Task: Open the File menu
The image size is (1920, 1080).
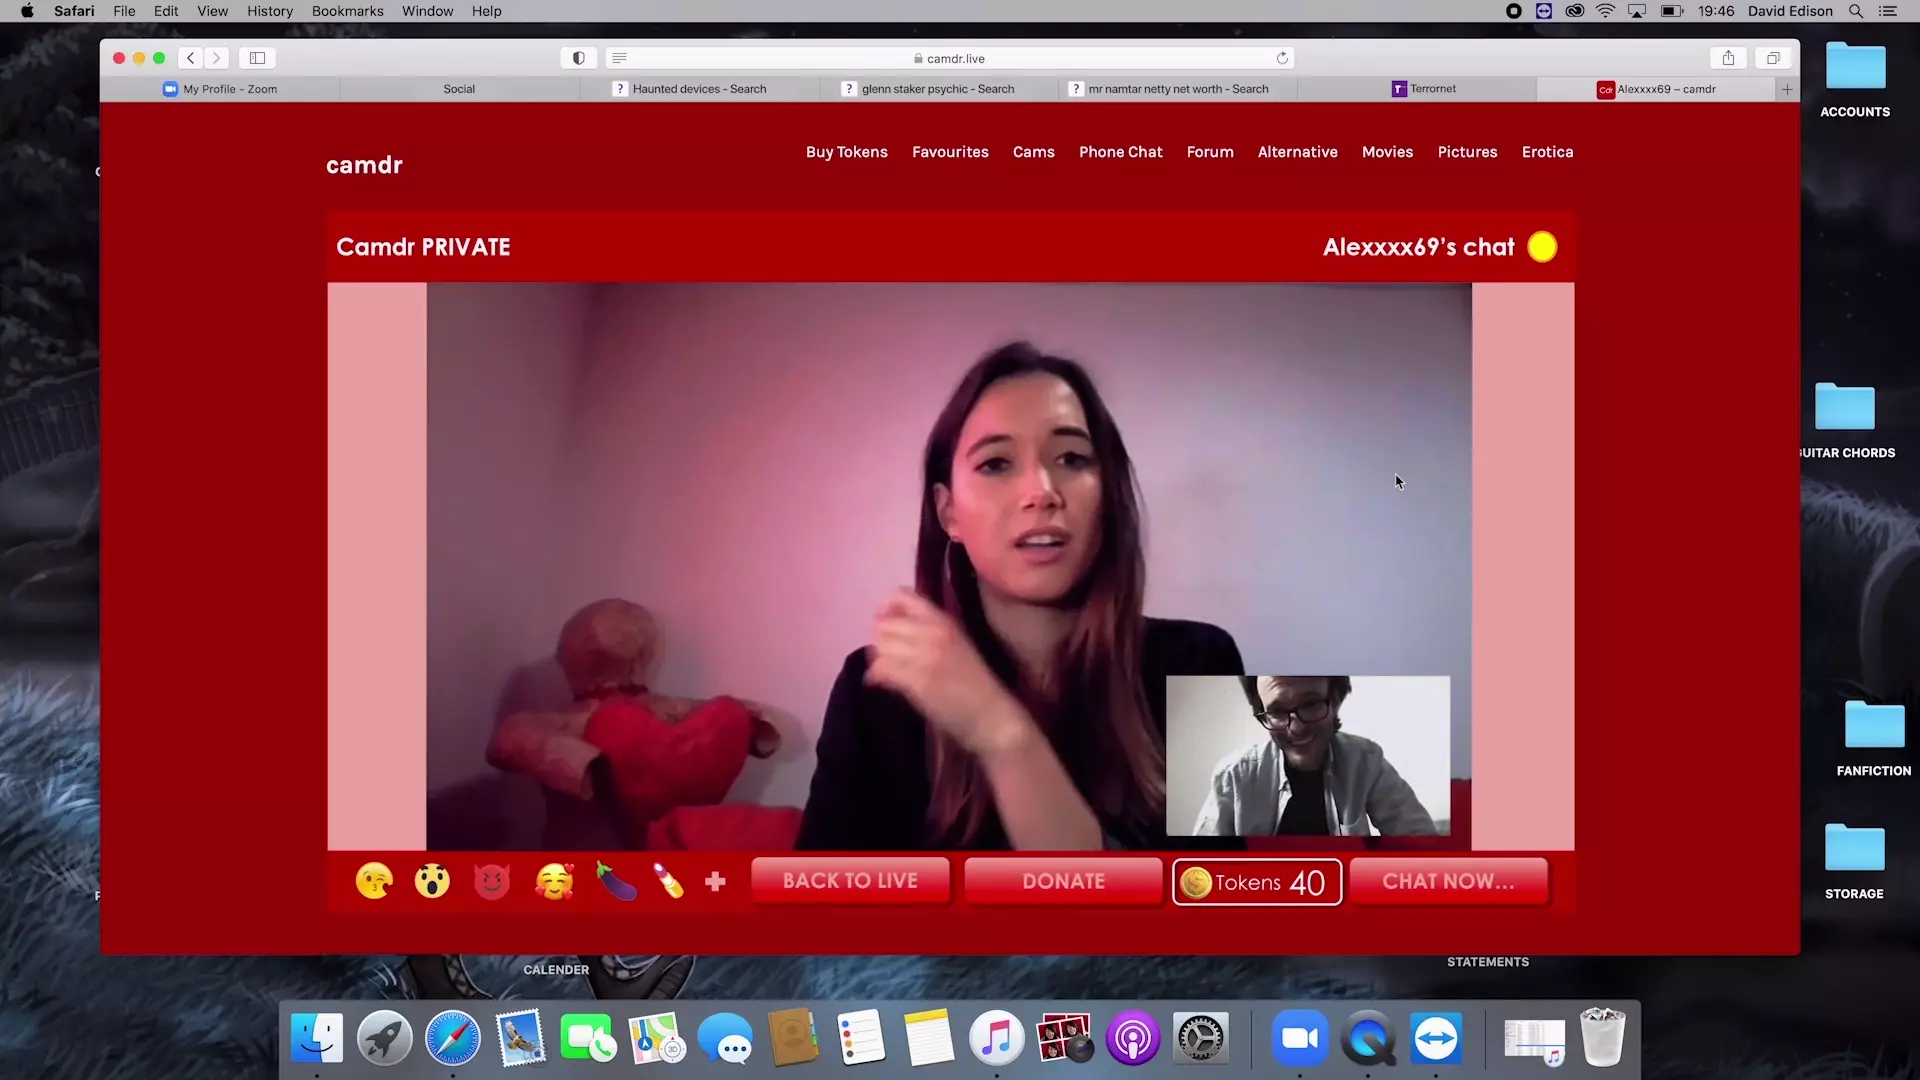Action: (x=124, y=11)
